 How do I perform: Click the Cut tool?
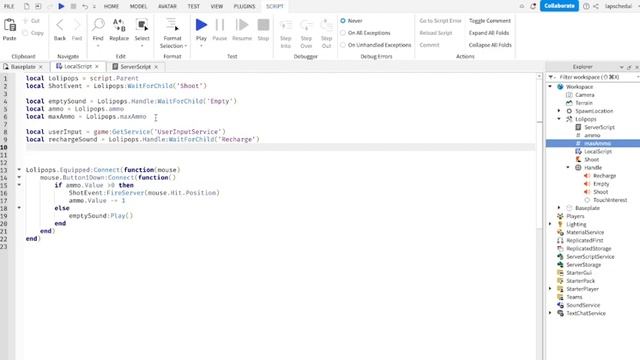32,21
